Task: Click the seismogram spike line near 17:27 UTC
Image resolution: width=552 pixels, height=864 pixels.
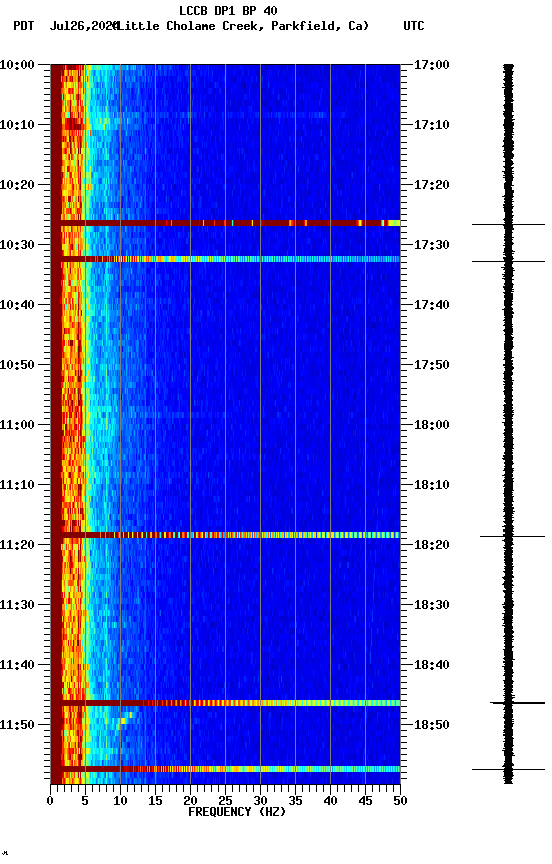Action: (x=508, y=225)
